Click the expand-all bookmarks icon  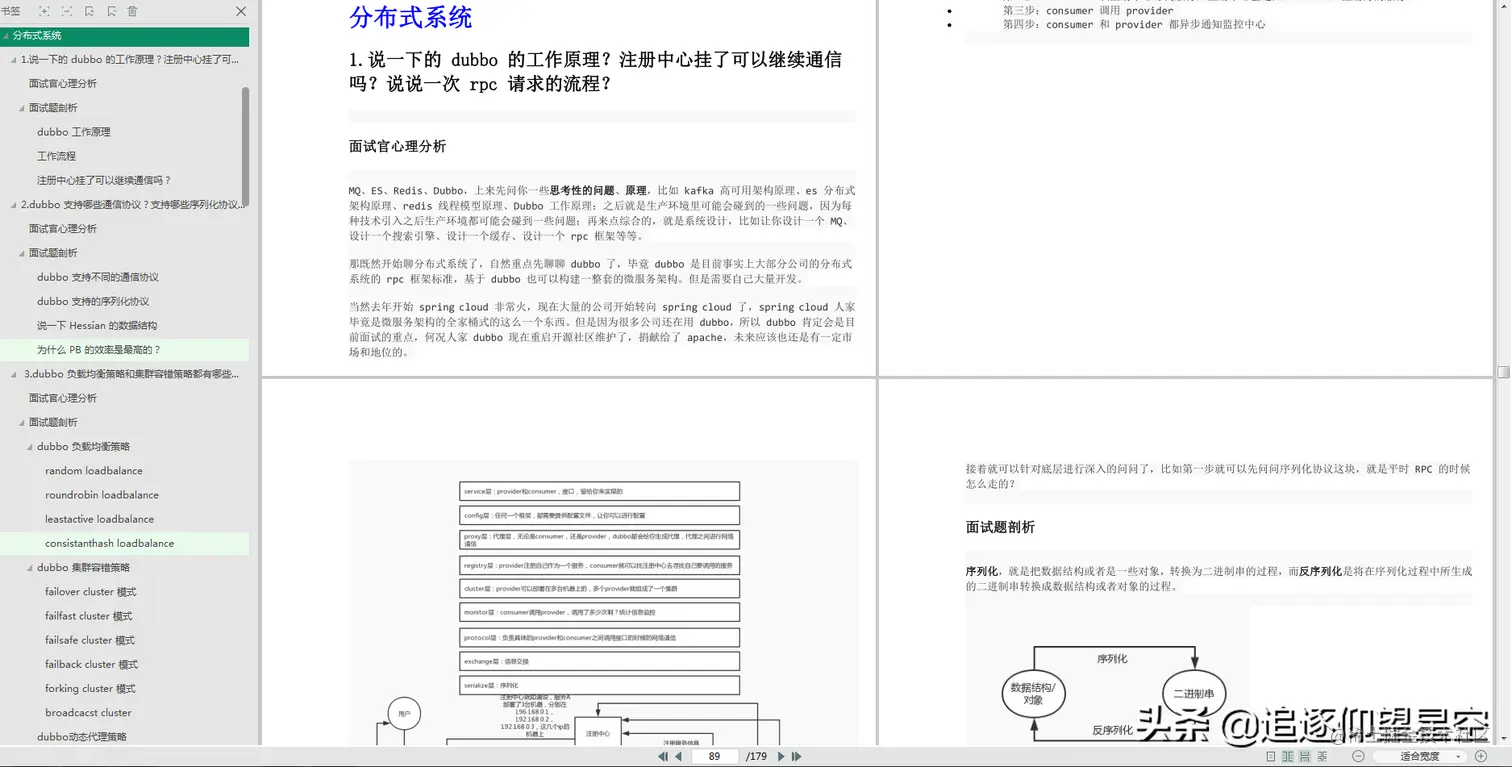coord(44,11)
